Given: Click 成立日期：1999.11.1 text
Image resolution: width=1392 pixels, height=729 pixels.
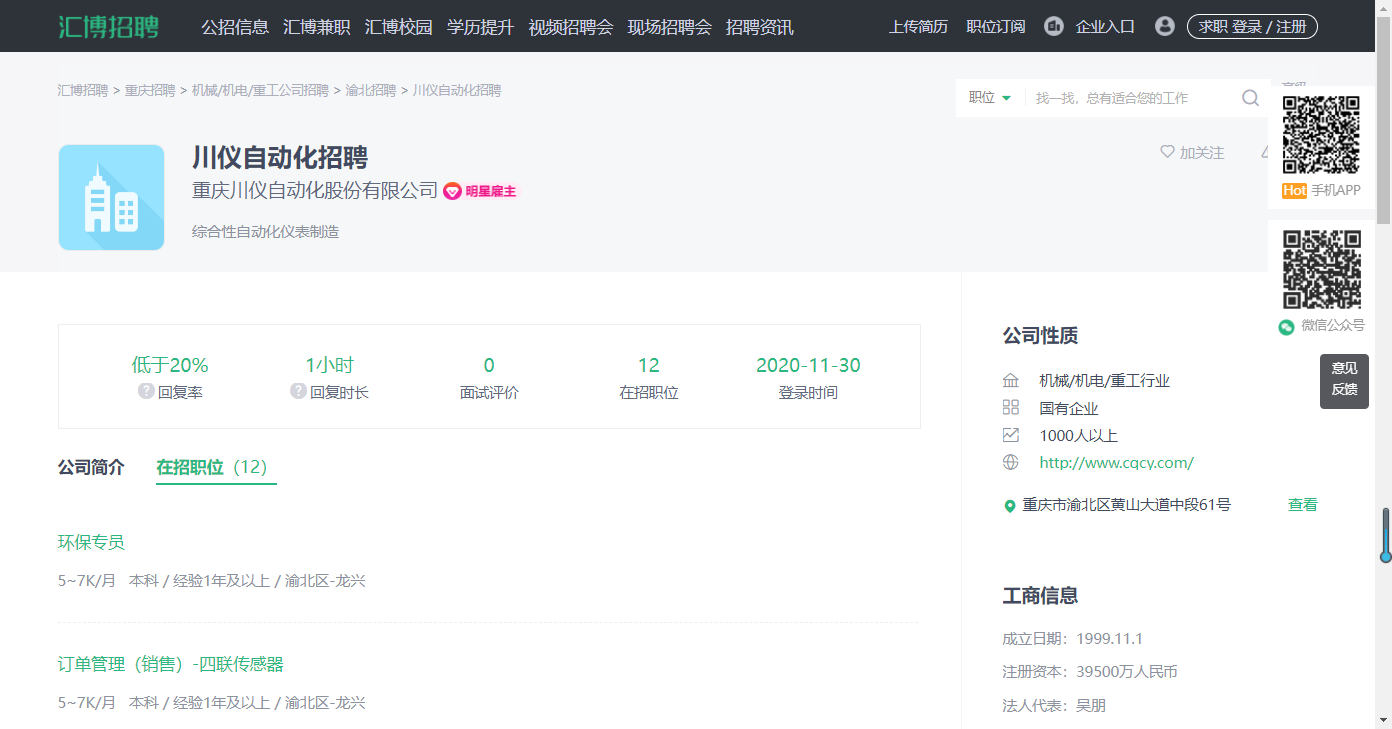Looking at the screenshot, I should click(x=1073, y=639).
